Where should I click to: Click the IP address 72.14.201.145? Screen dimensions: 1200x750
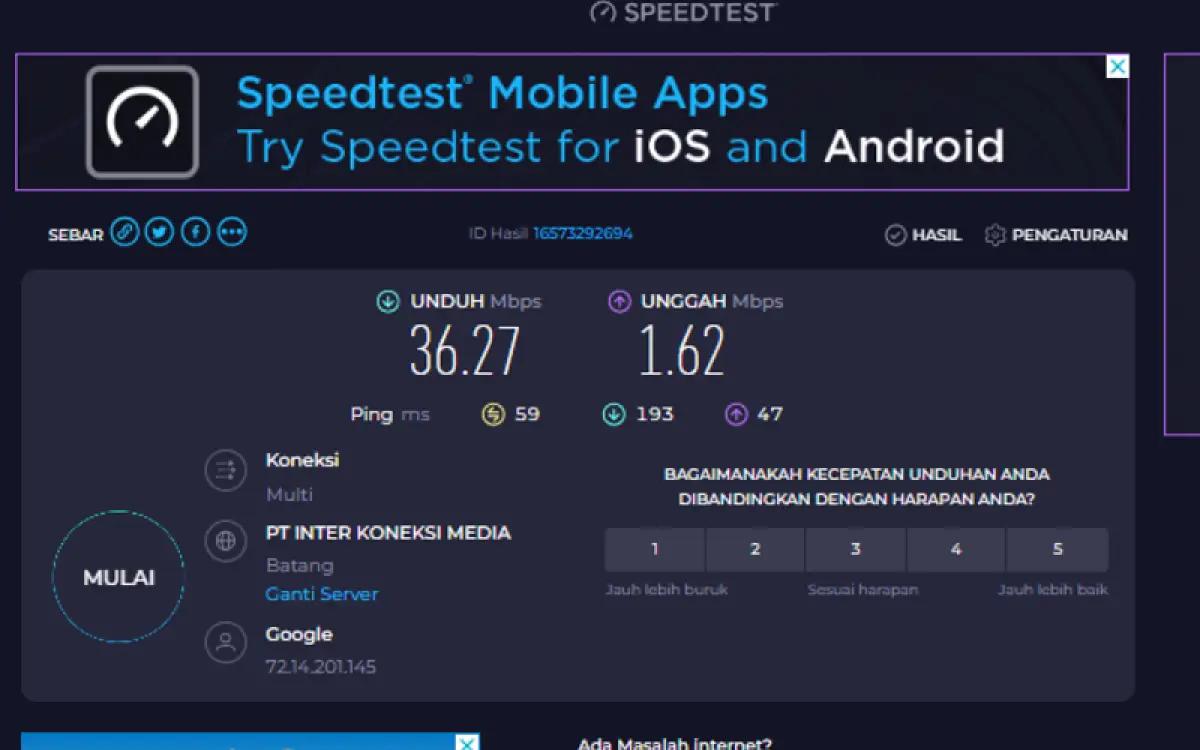pos(321,666)
